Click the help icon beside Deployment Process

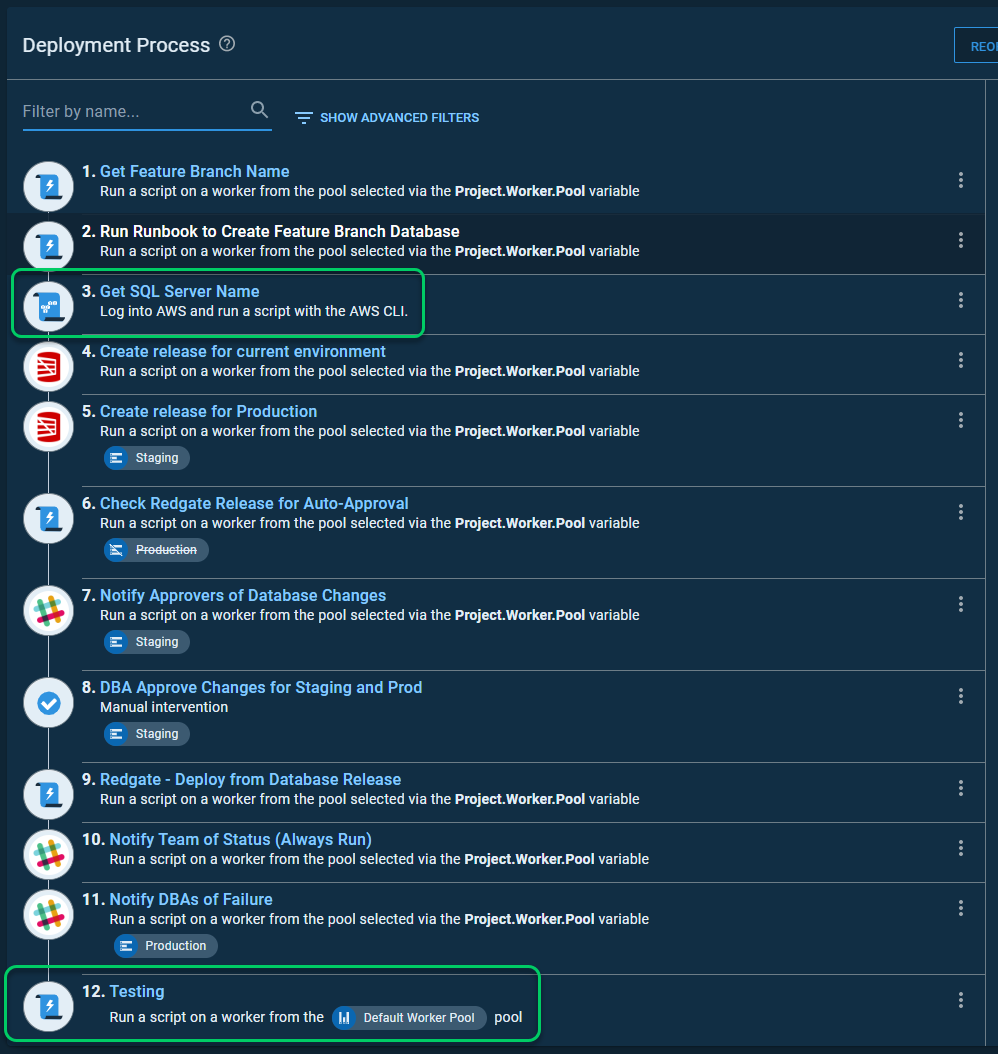[x=227, y=44]
